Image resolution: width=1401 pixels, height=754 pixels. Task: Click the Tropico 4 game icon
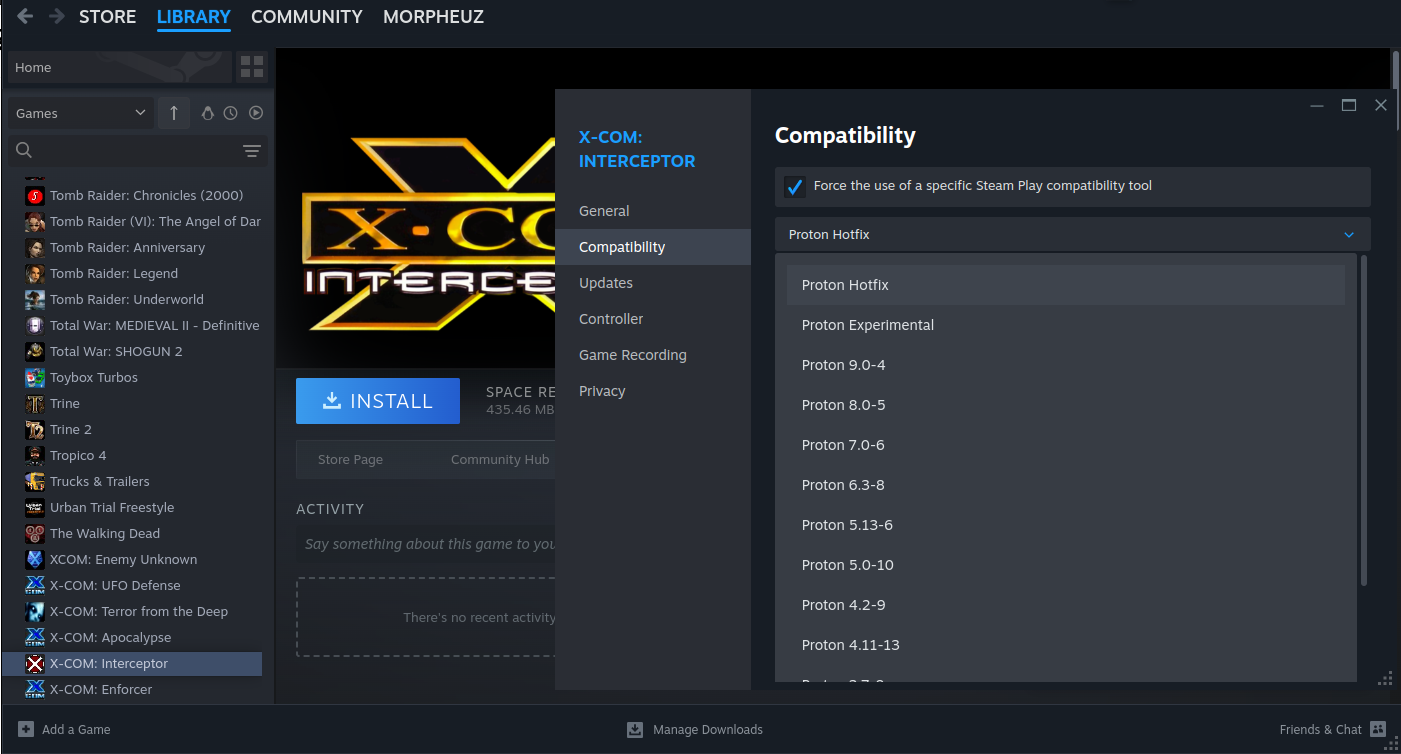pos(35,455)
